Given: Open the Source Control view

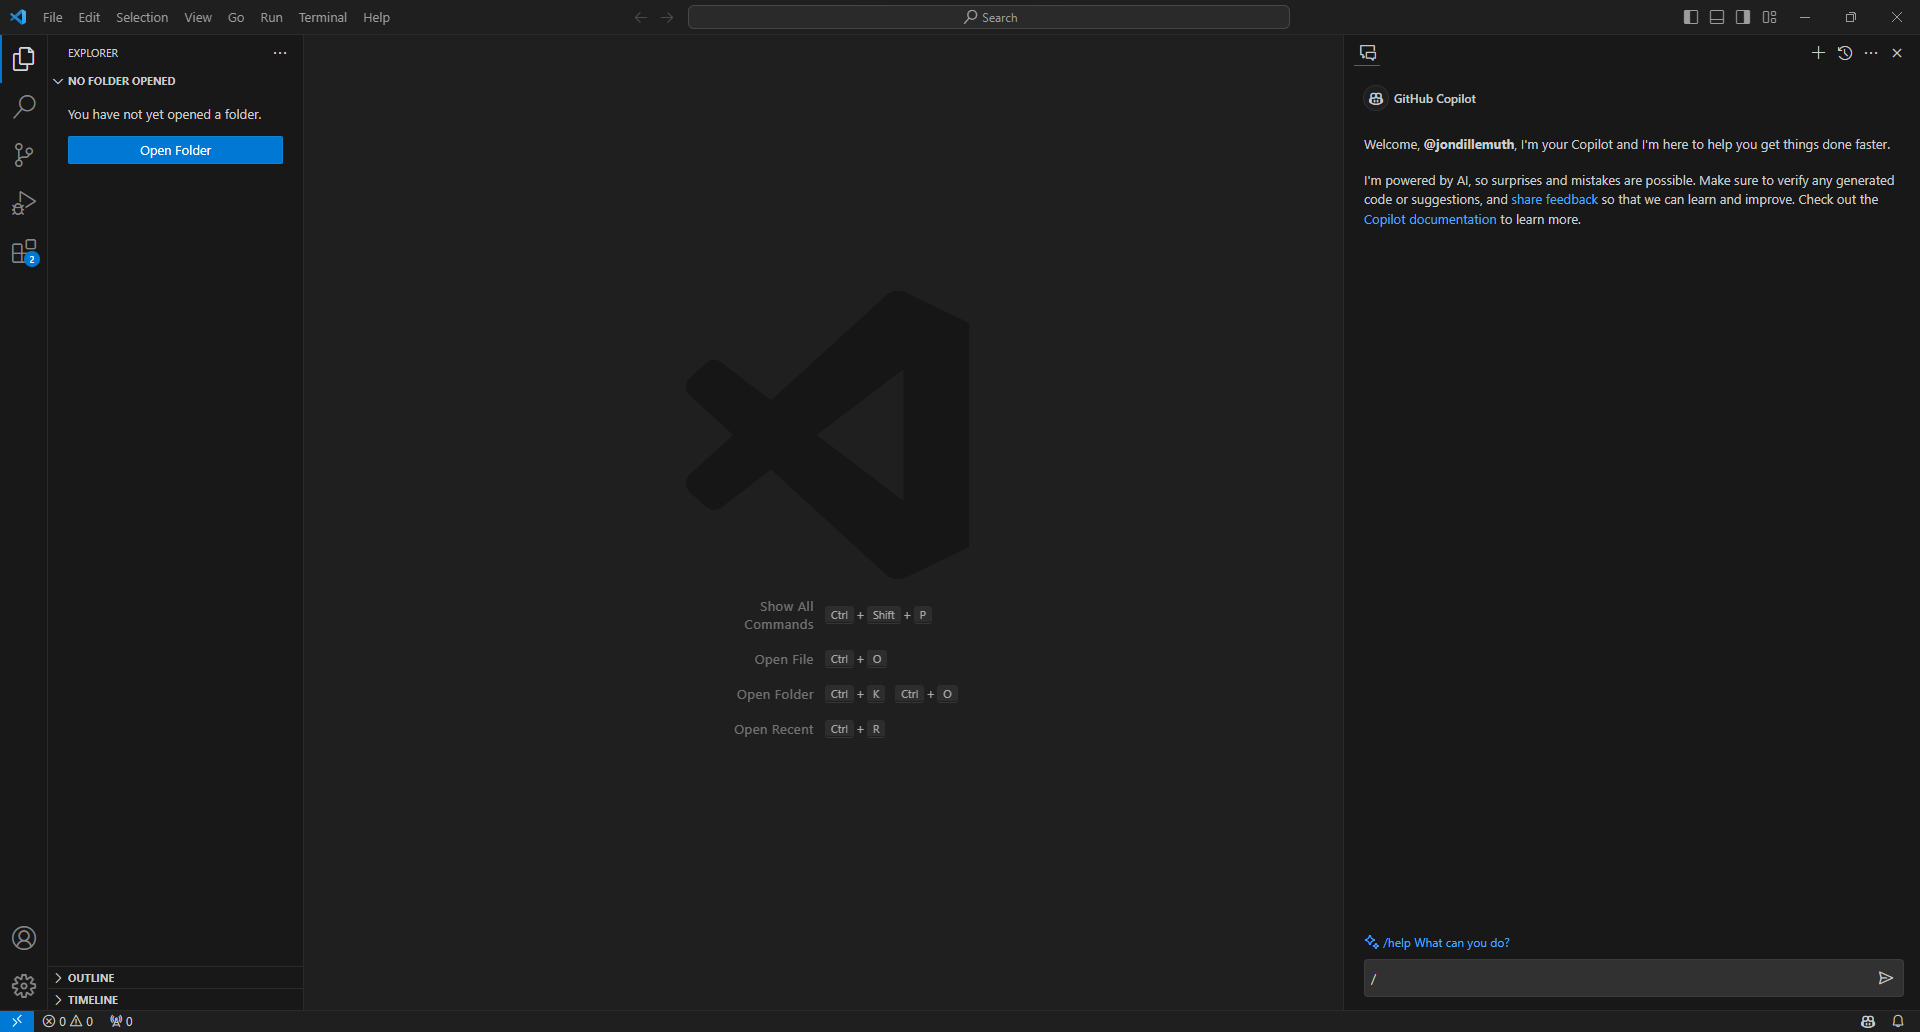Looking at the screenshot, I should click(24, 155).
